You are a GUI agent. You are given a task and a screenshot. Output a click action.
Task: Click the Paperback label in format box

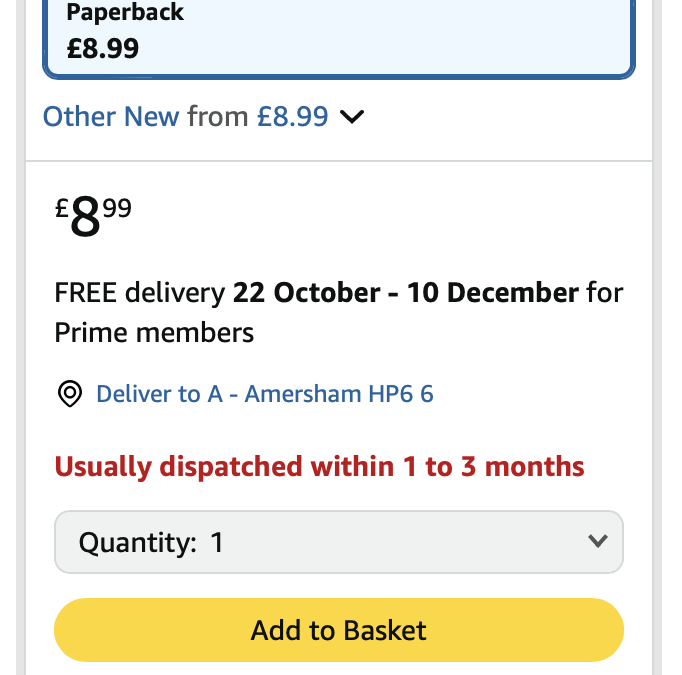(x=125, y=14)
